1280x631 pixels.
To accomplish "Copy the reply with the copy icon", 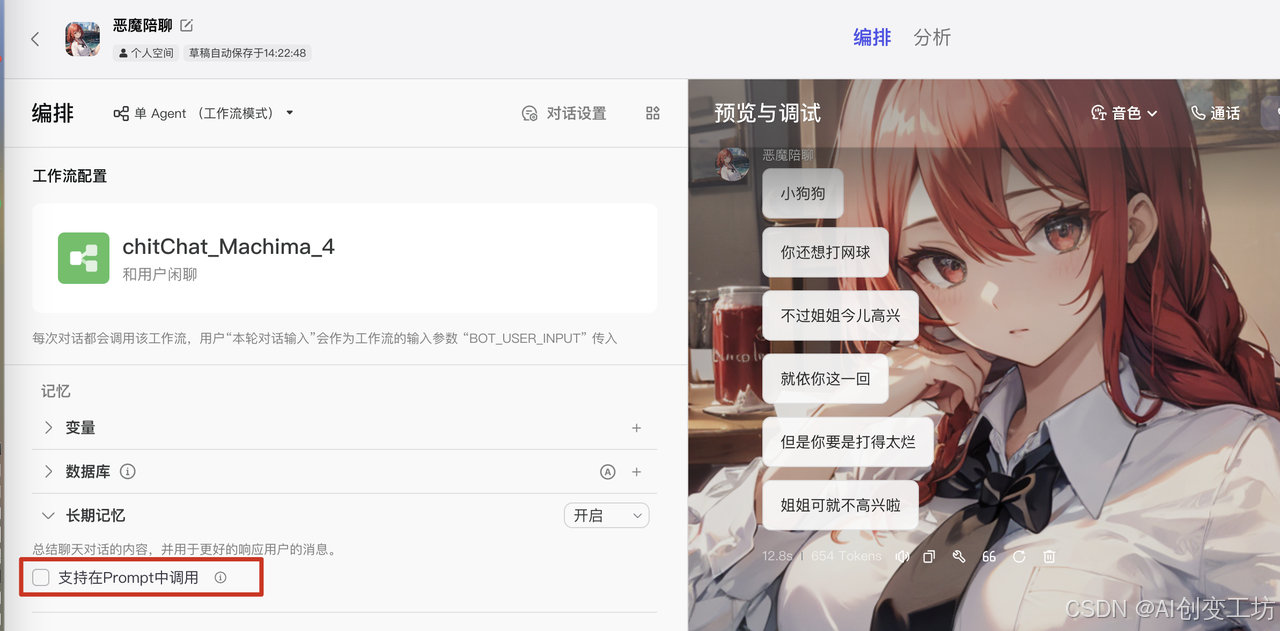I will pos(929,557).
